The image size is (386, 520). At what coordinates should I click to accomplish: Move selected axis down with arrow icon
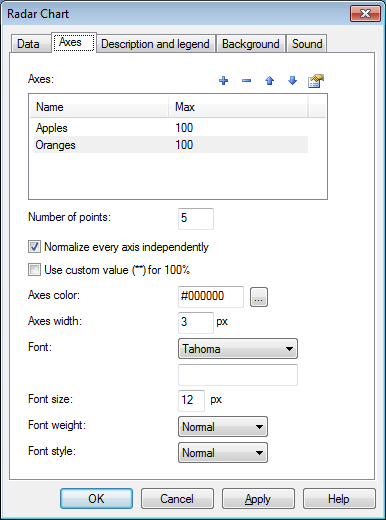292,81
